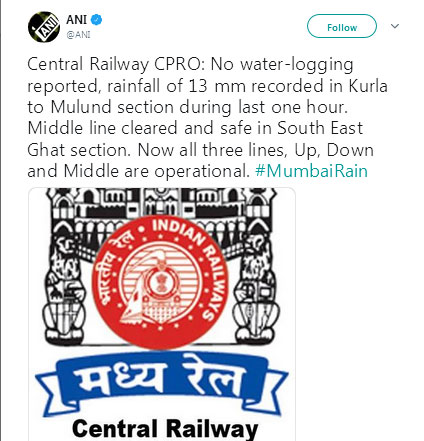Expand the tweet options chevron menu
Image resolution: width=424 pixels, height=441 pixels.
tap(395, 26)
